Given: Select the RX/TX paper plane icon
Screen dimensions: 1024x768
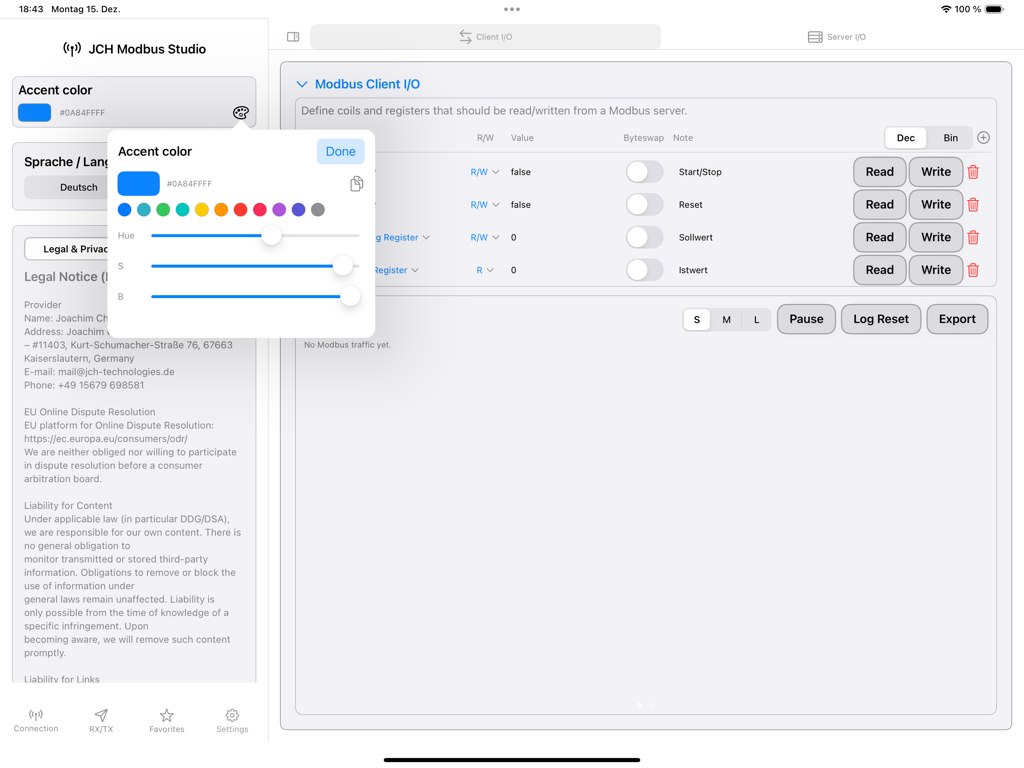Looking at the screenshot, I should tap(101, 720).
